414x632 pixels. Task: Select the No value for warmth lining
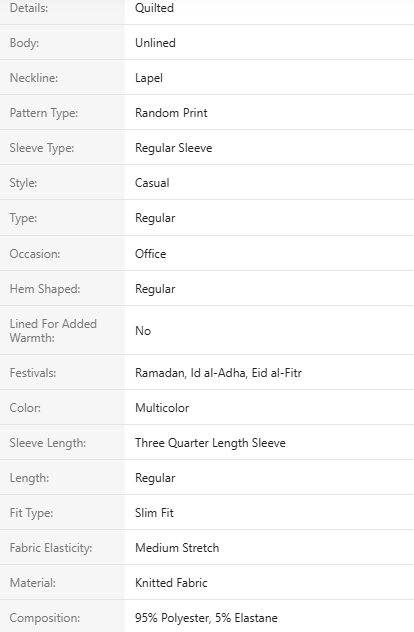[x=143, y=331]
